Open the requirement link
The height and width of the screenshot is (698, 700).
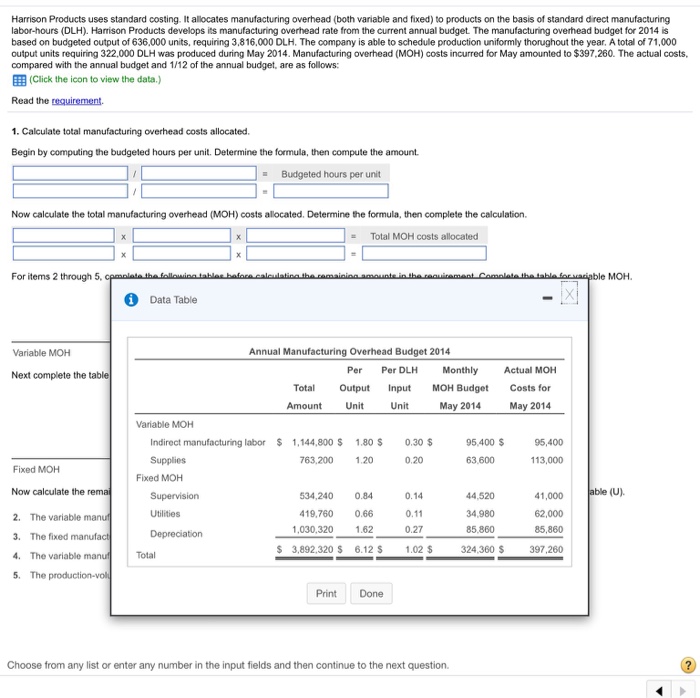[76, 101]
